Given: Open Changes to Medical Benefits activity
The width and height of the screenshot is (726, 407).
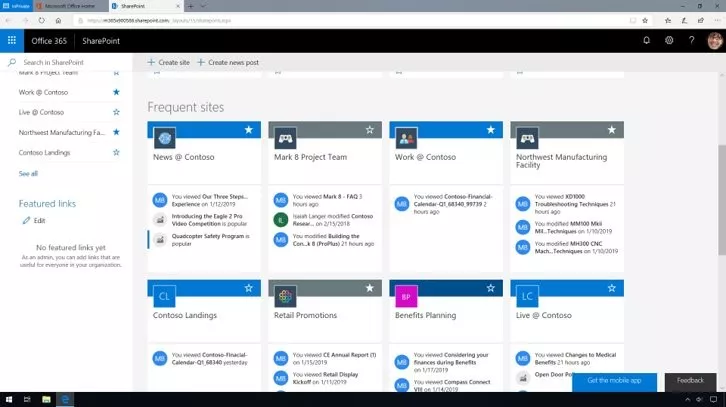Looking at the screenshot, I should pyautogui.click(x=576, y=358).
